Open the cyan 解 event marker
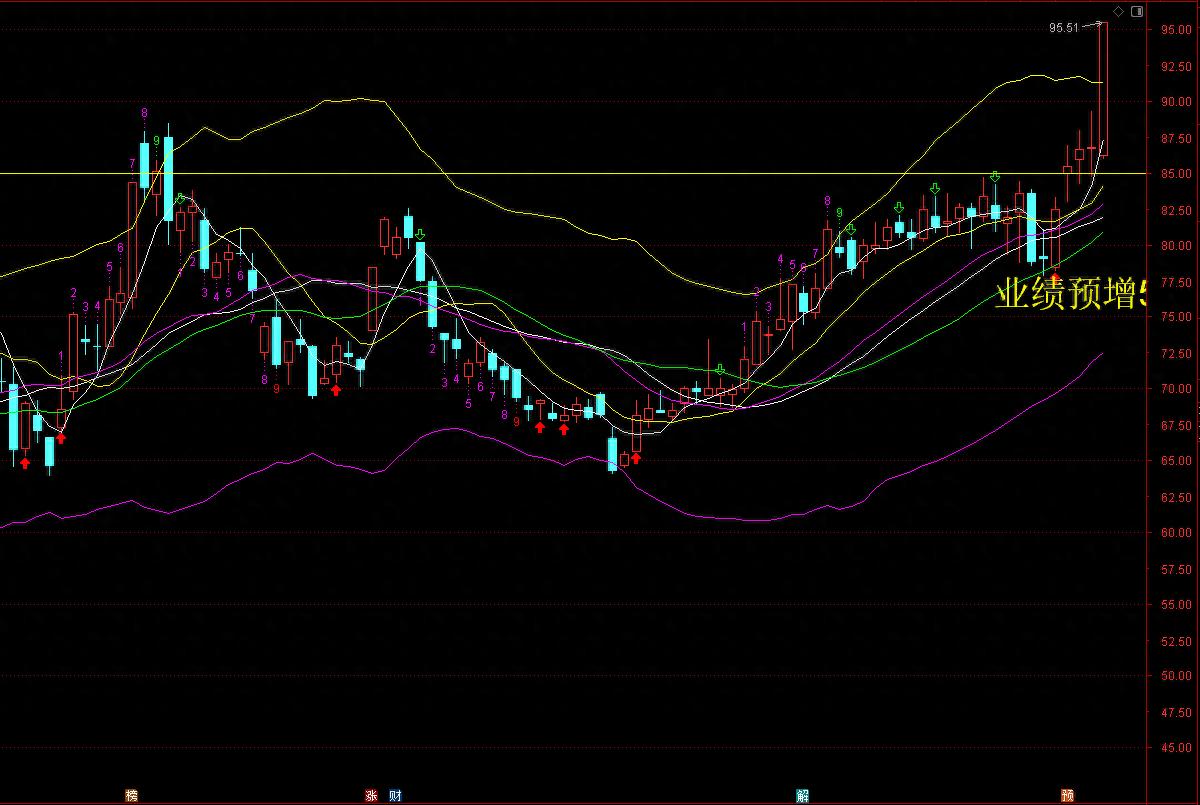 pos(803,796)
